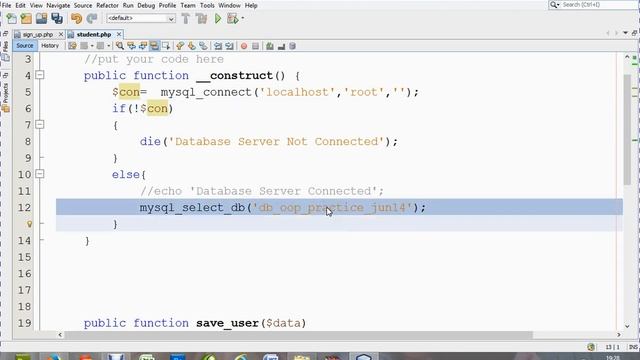Viewport: 640px width, 360px height.
Task: Collapse the code fold on line 7
Action: click(x=40, y=124)
